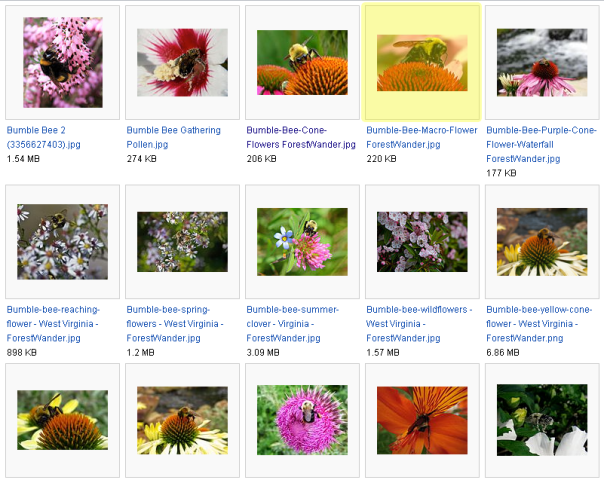Viewport: 604px width, 483px height.
Task: Follow the Bumble-Bee-Macro-Flower ForestWander.jpg link
Action: [x=422, y=137]
